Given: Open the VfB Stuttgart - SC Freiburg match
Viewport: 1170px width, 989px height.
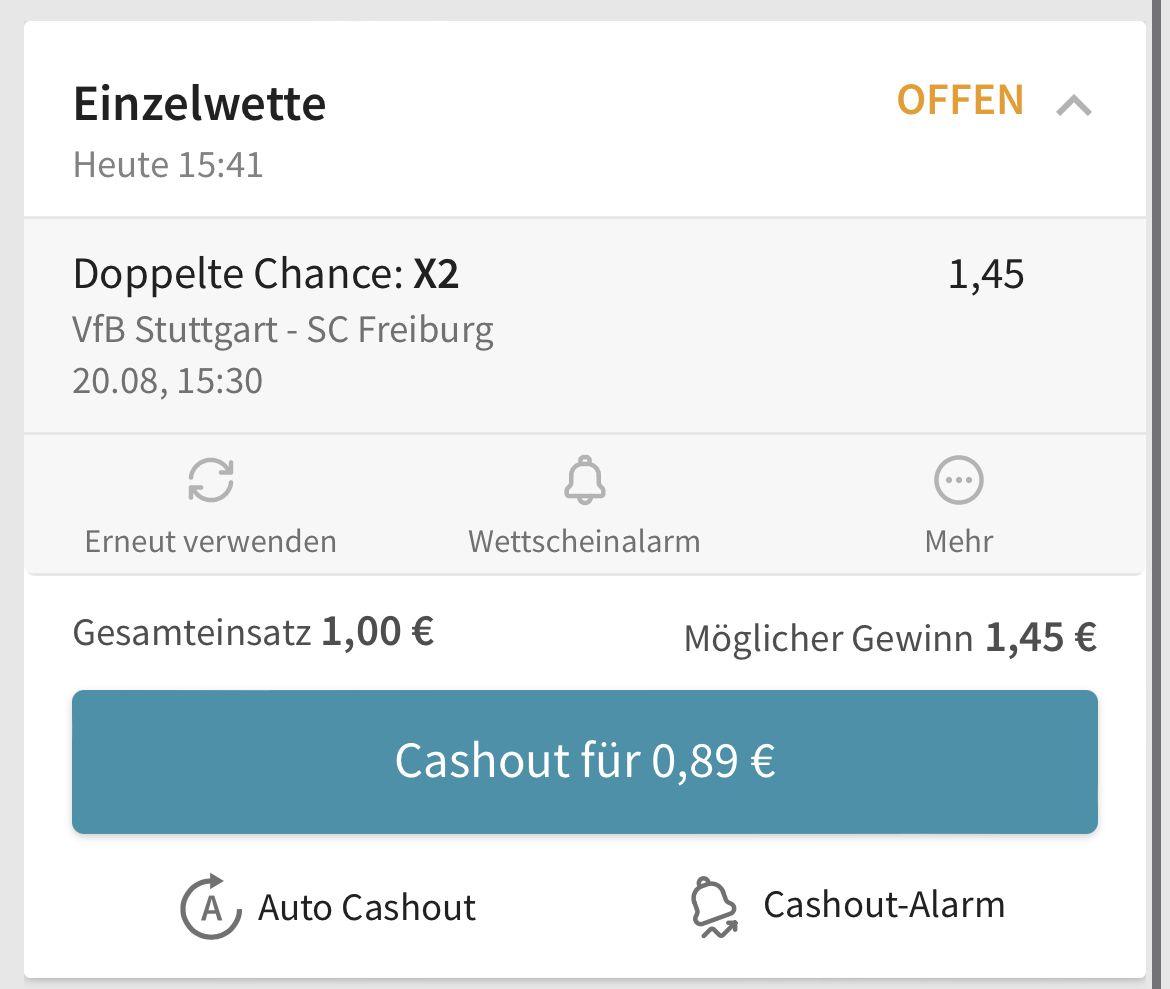Looking at the screenshot, I should coord(283,330).
